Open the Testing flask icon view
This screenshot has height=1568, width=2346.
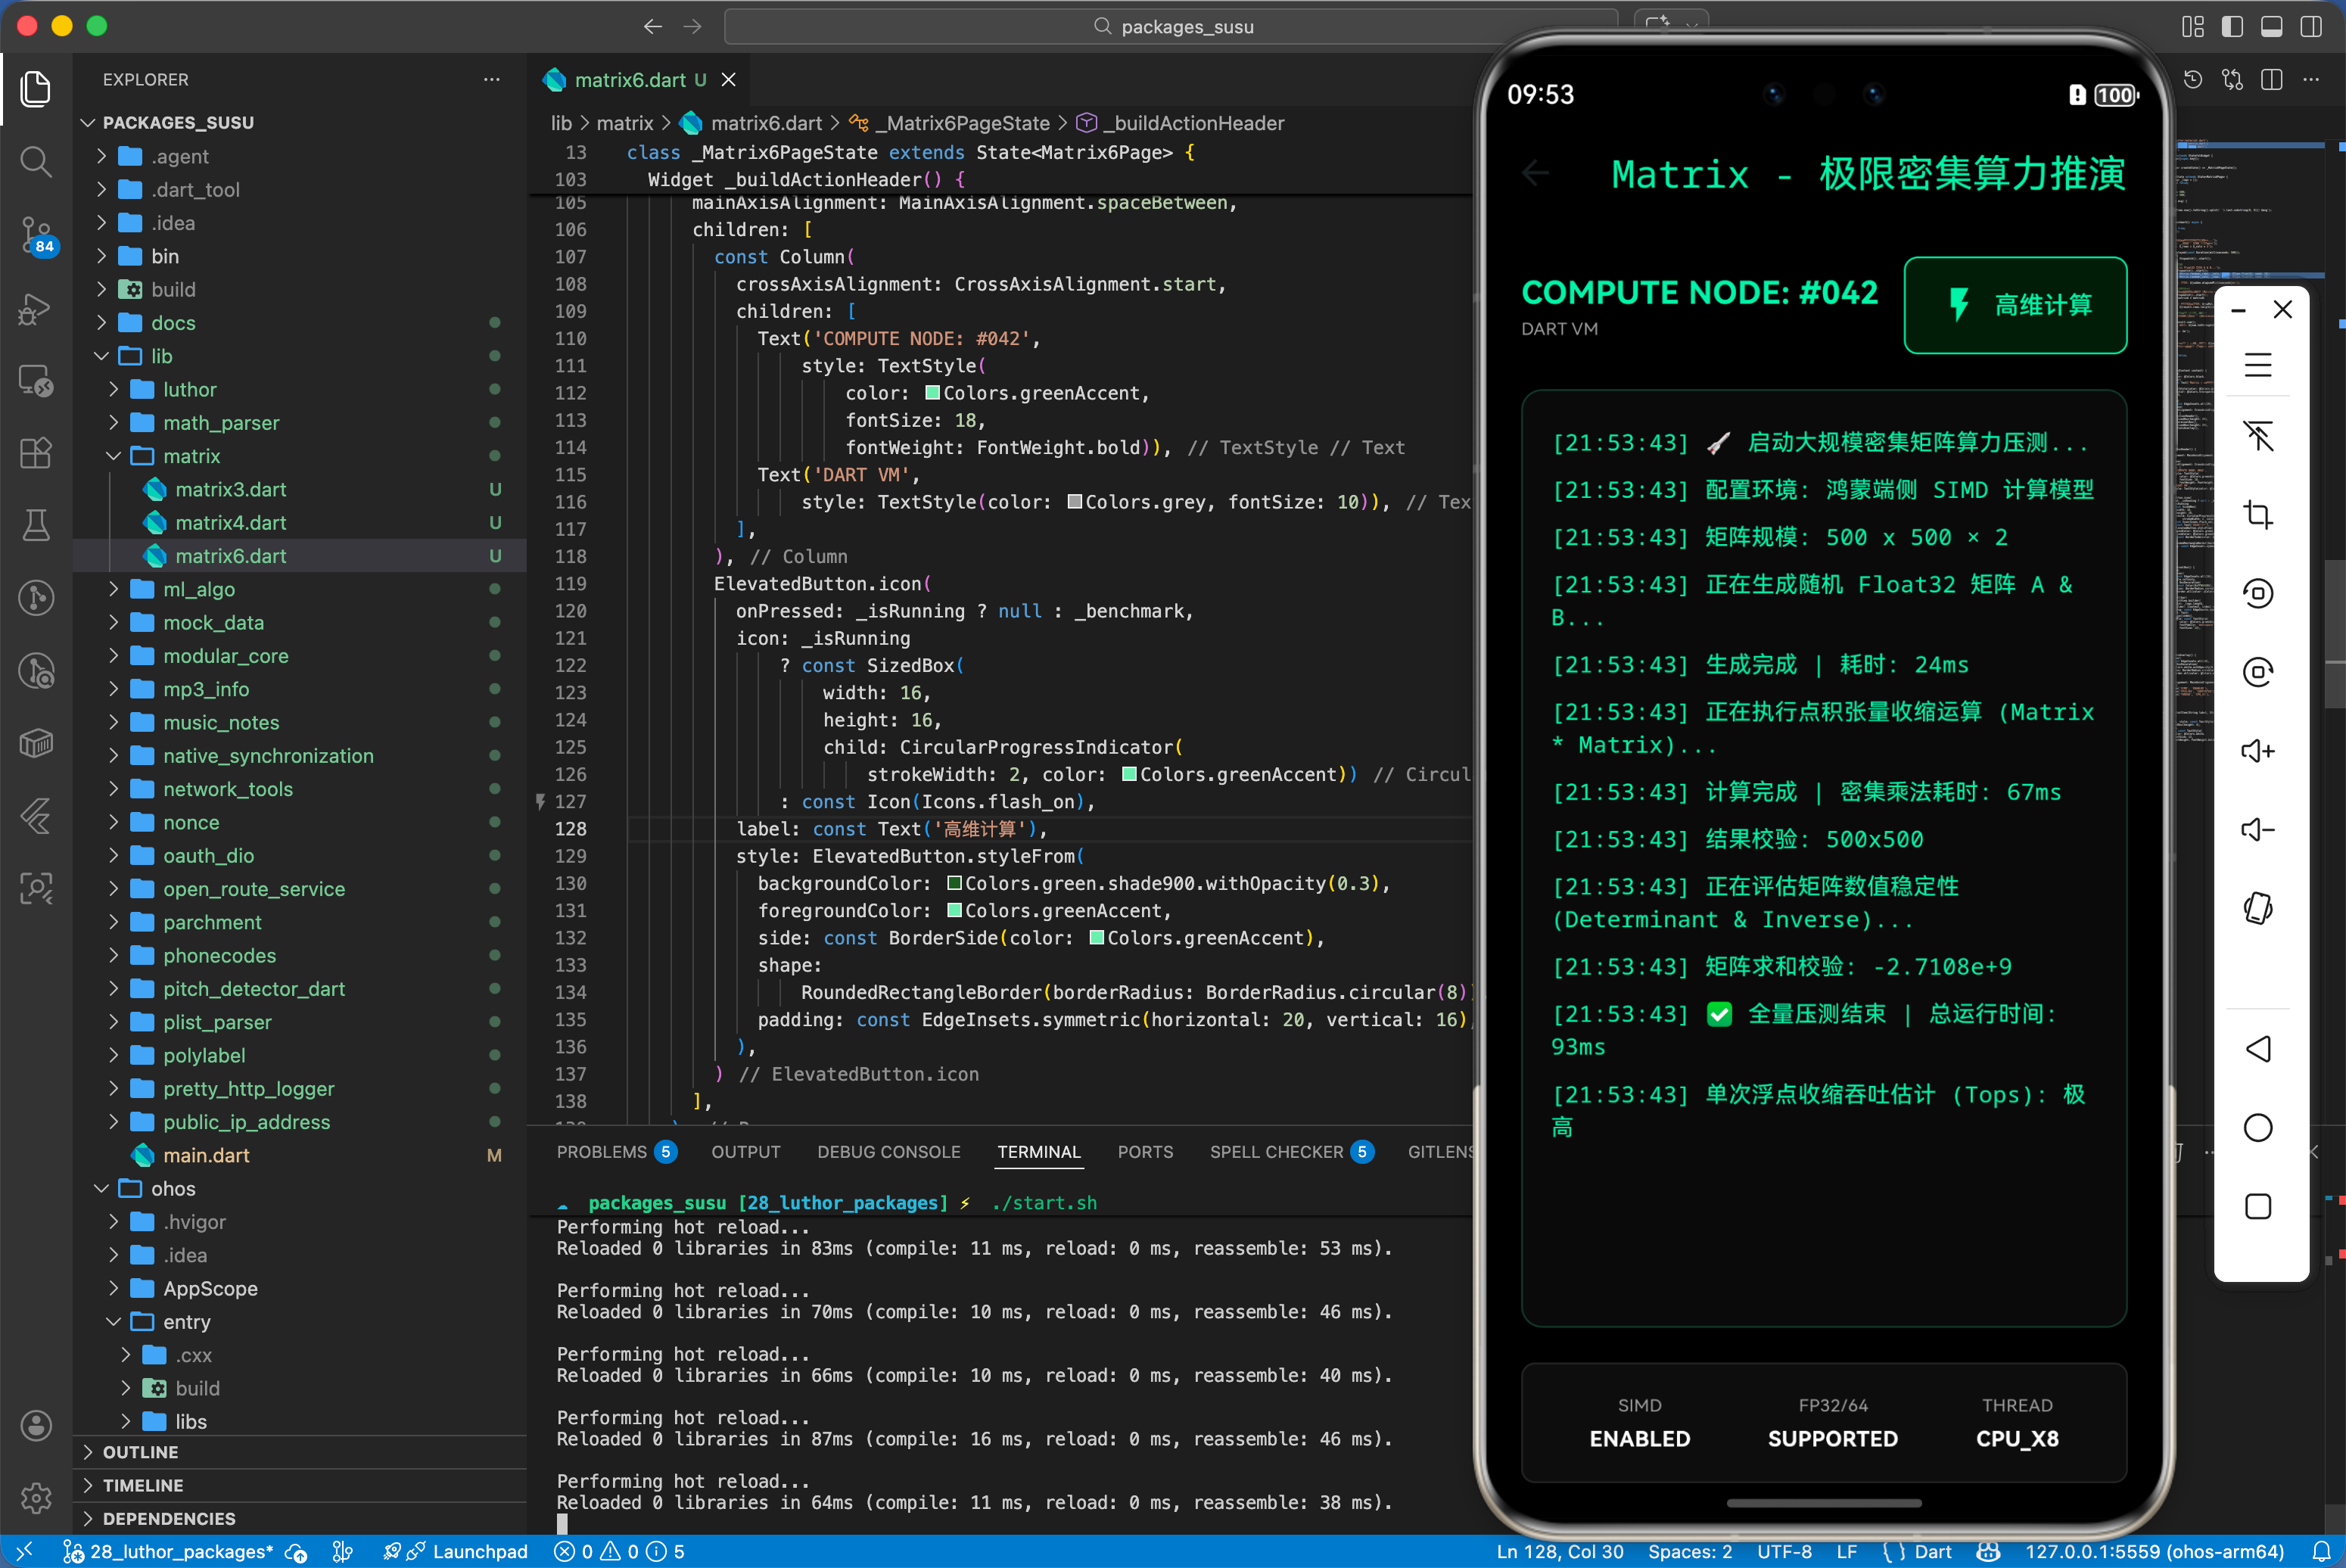tap(36, 525)
